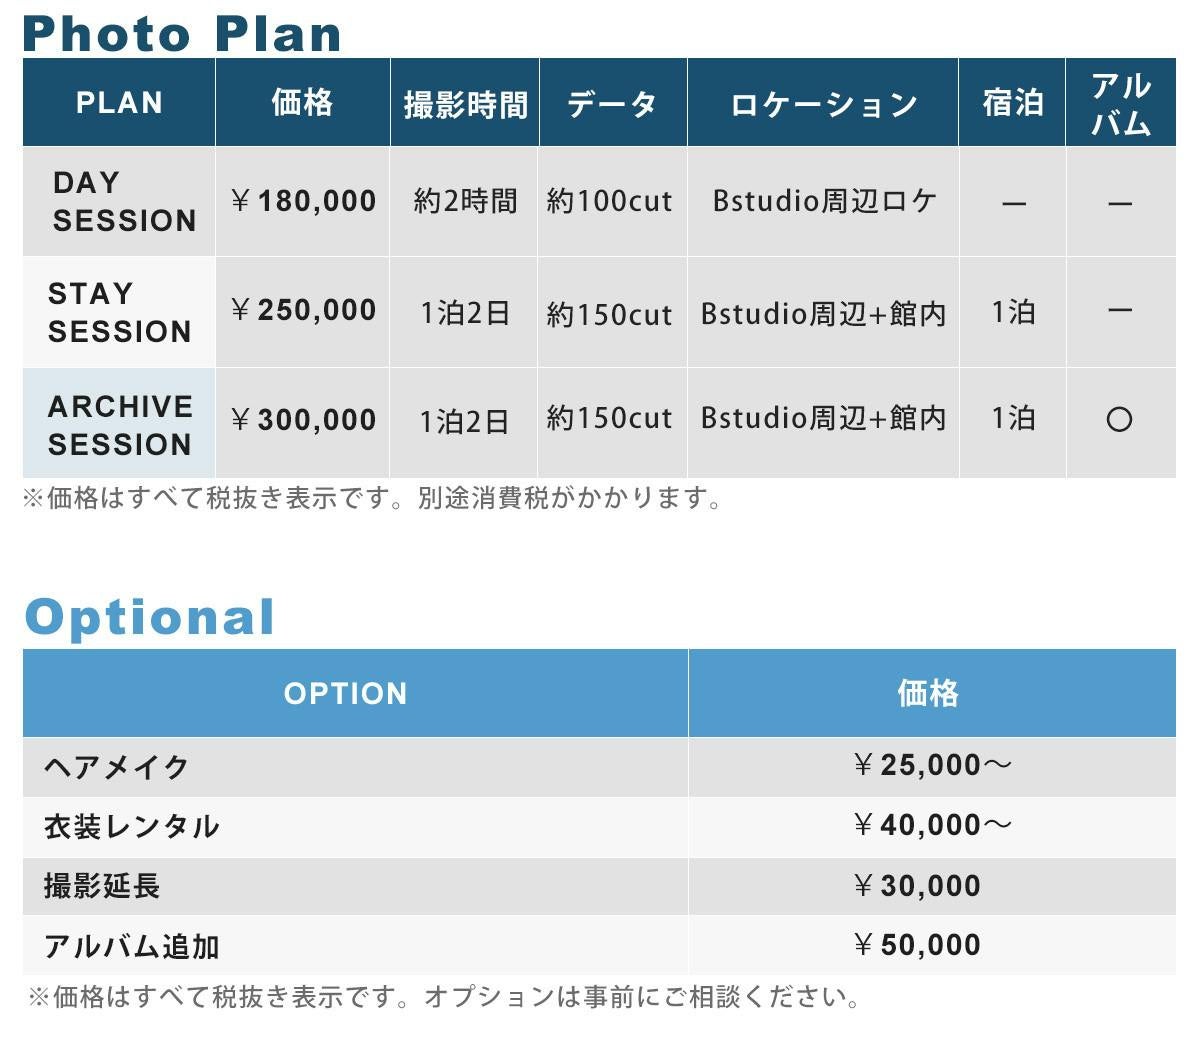1200x1038 pixels.
Task: Click the ￥250,000 price cell
Action: [x=303, y=311]
